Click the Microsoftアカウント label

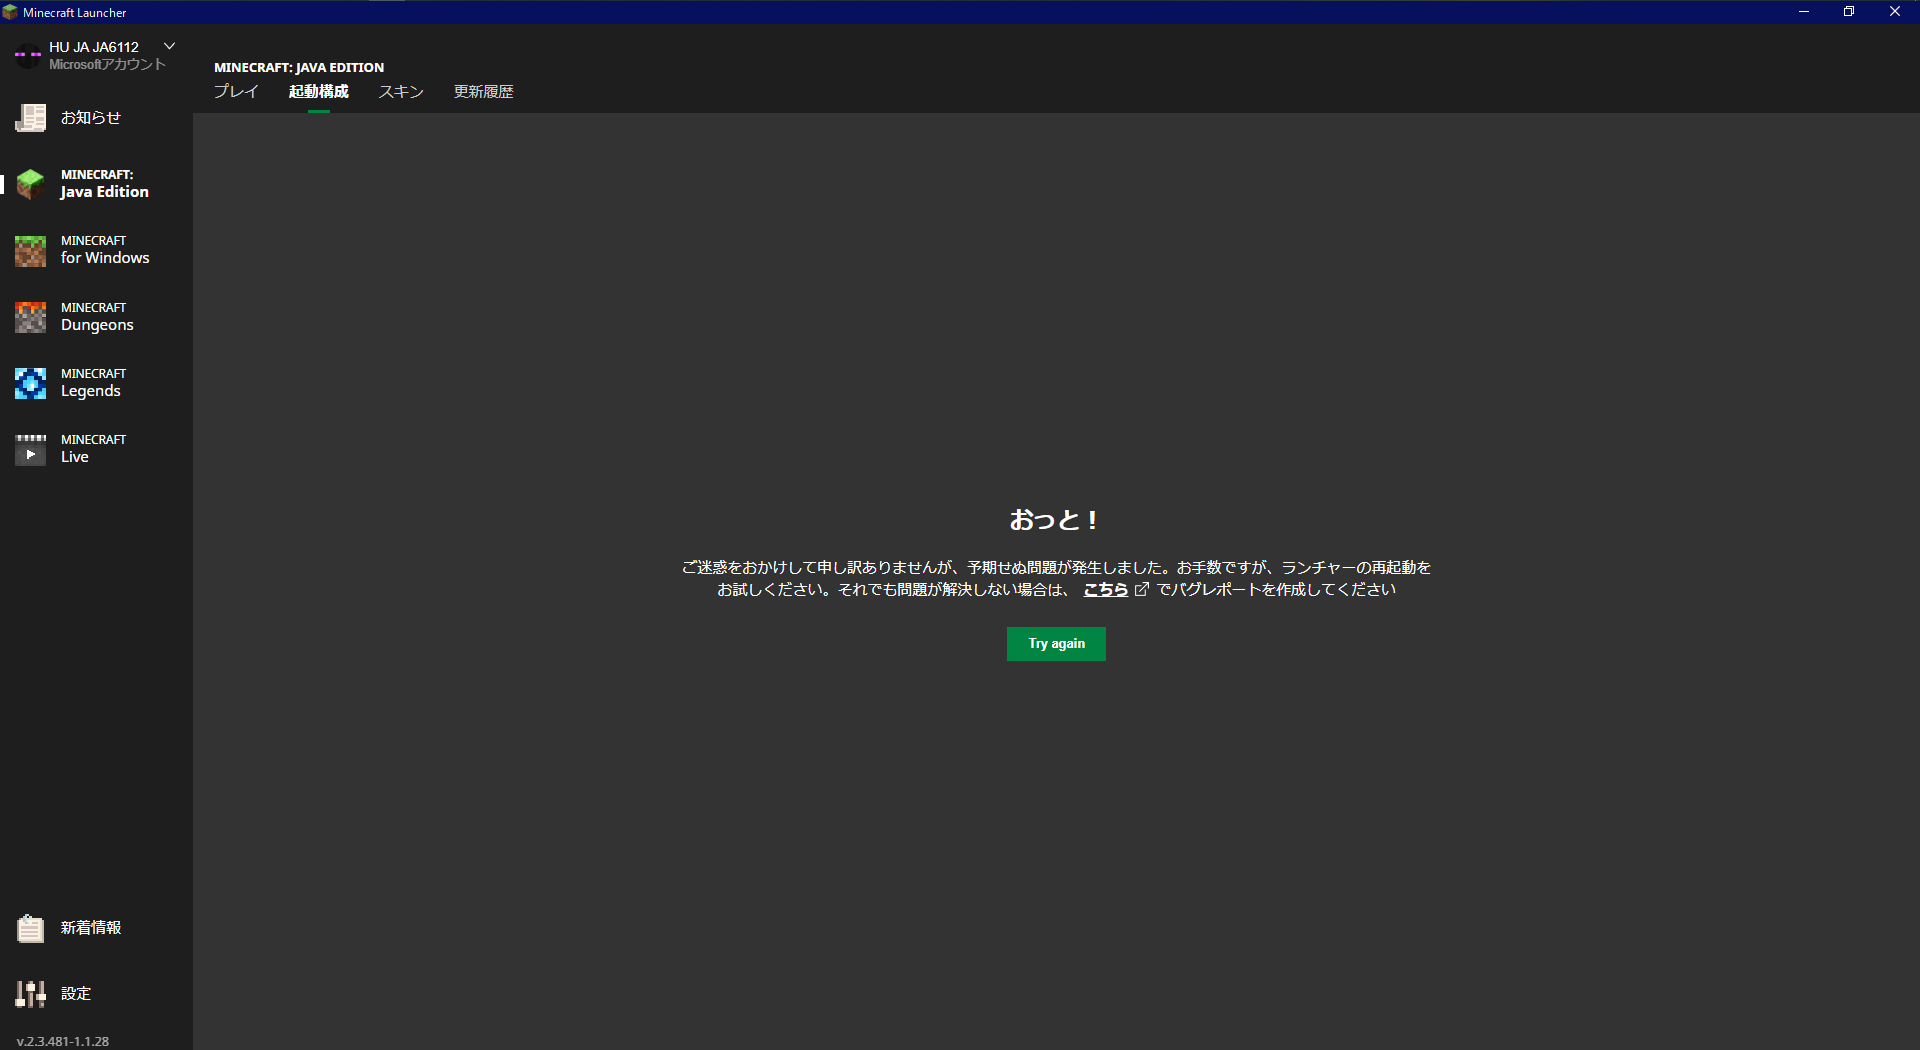(107, 64)
